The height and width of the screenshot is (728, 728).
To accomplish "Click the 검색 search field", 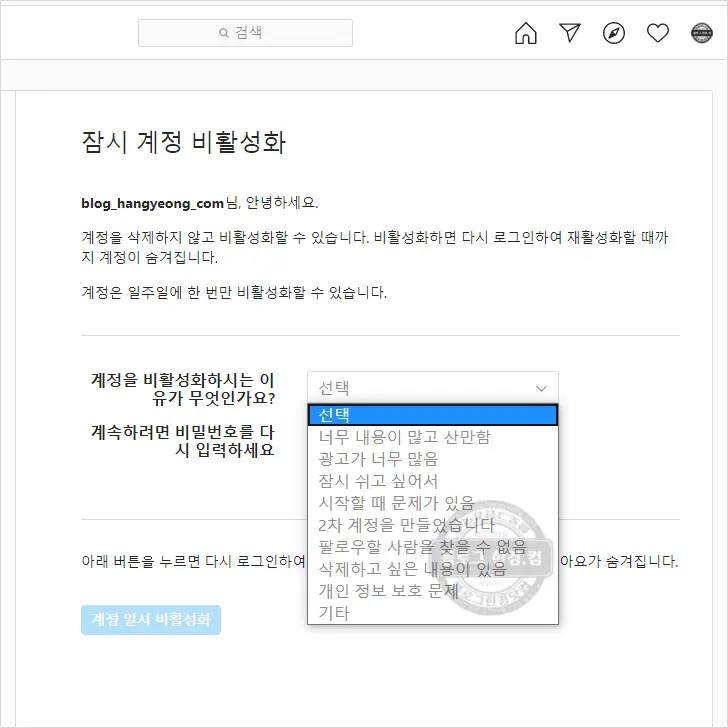I will pos(245,33).
